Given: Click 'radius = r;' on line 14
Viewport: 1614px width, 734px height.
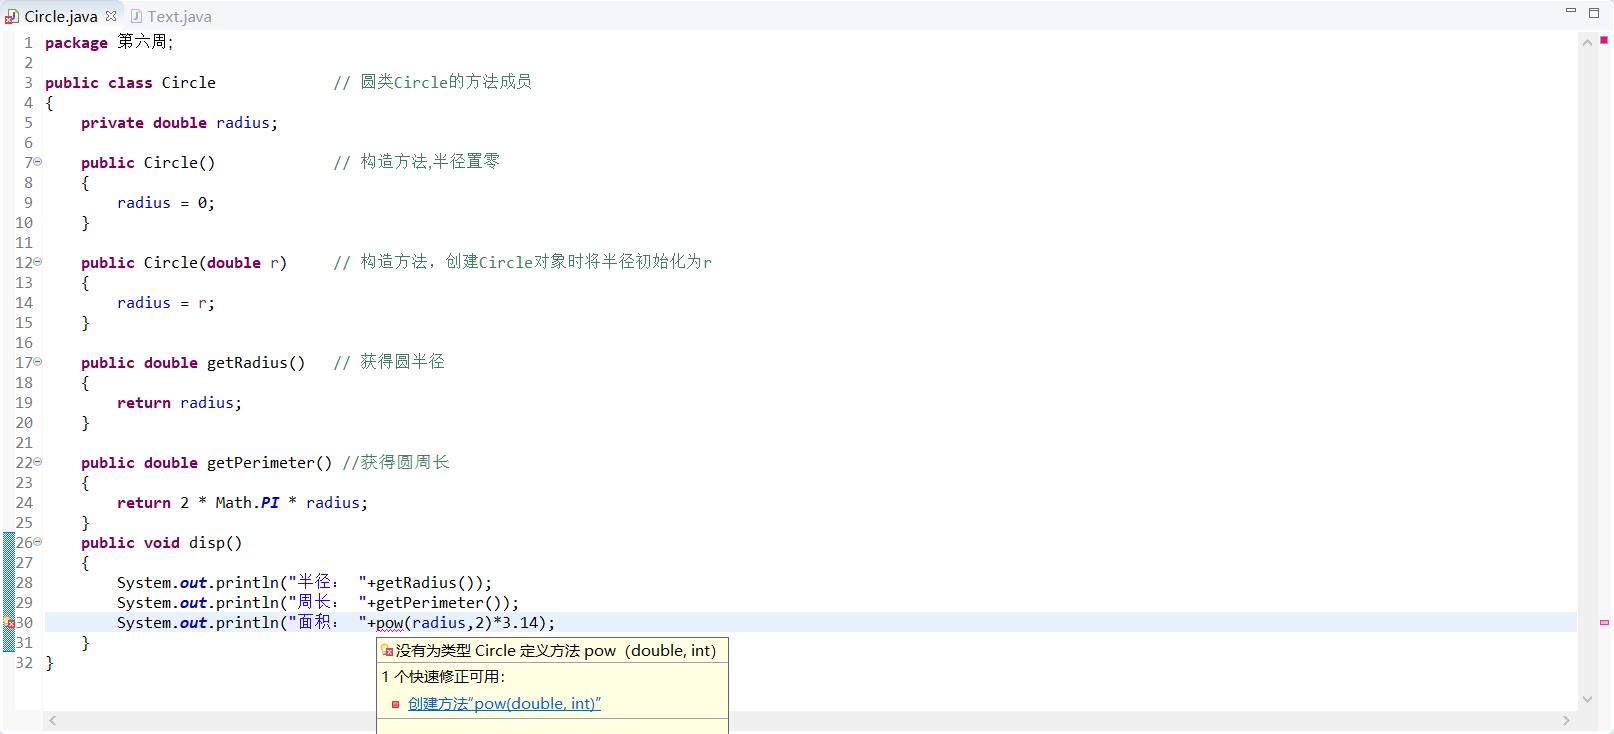Looking at the screenshot, I should pos(166,303).
